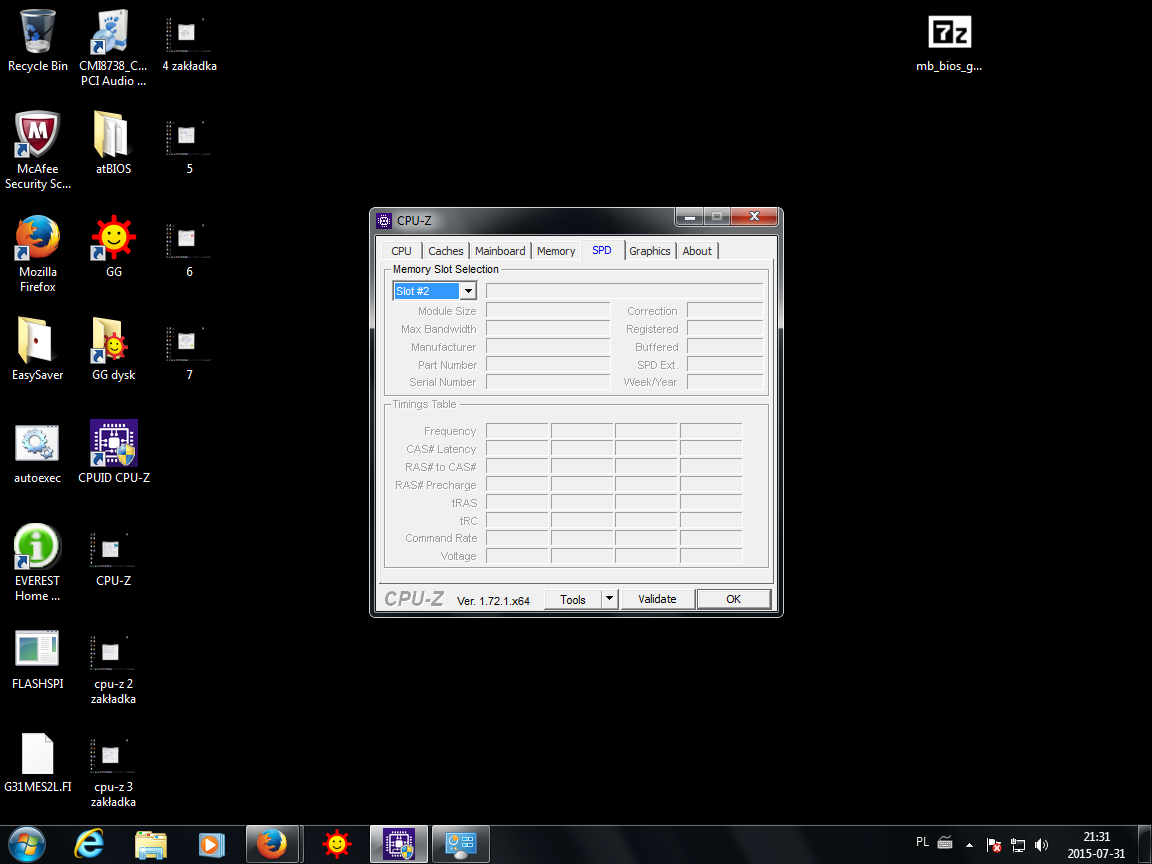Open the autoexec batch file

tap(37, 453)
